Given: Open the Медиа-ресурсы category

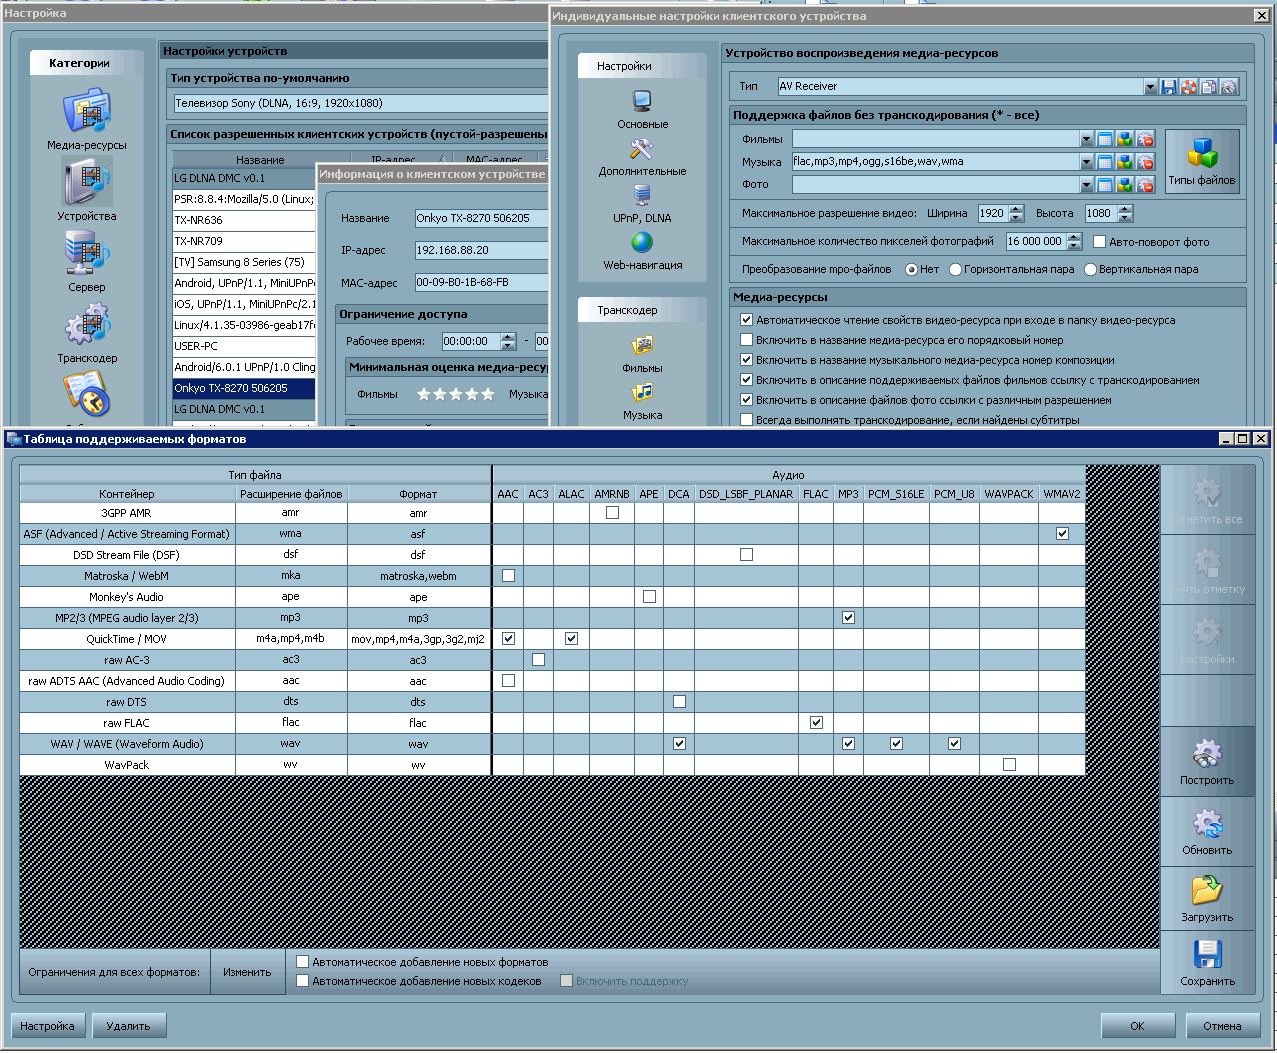Looking at the screenshot, I should coord(87,112).
